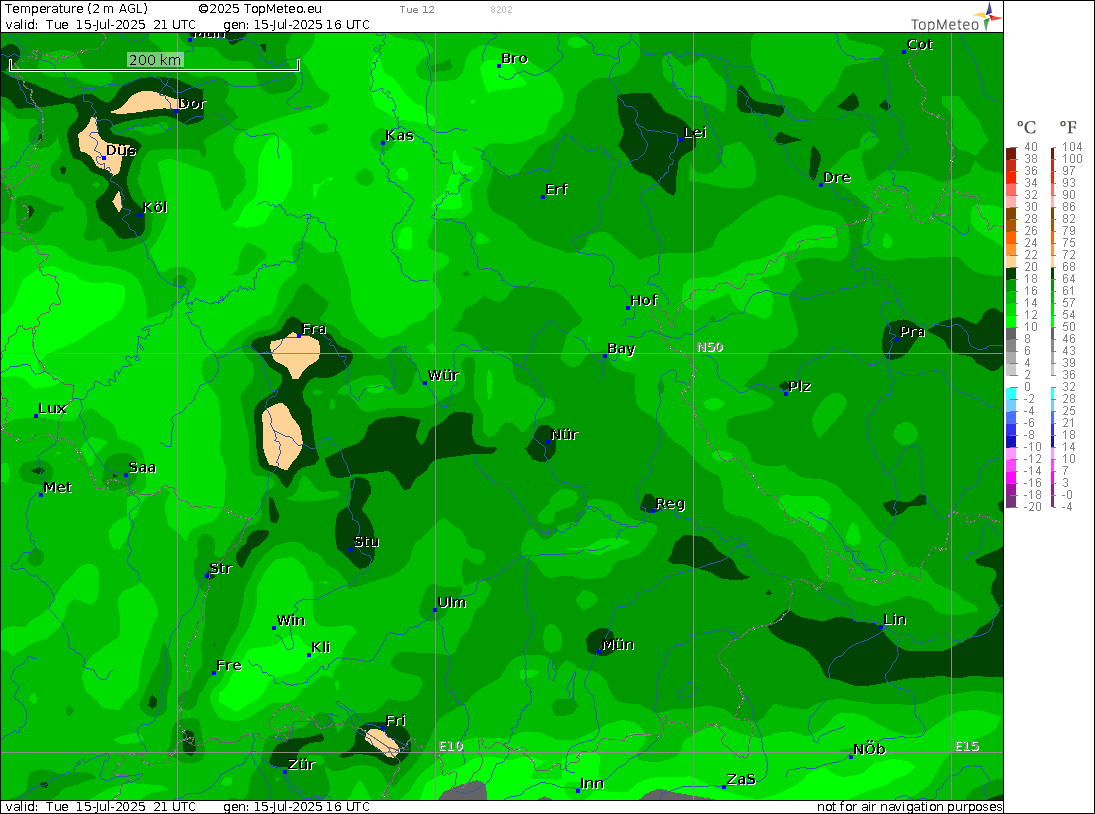Viewport: 1095px width, 814px height.
Task: Click the Lin city label
Action: coord(895,619)
